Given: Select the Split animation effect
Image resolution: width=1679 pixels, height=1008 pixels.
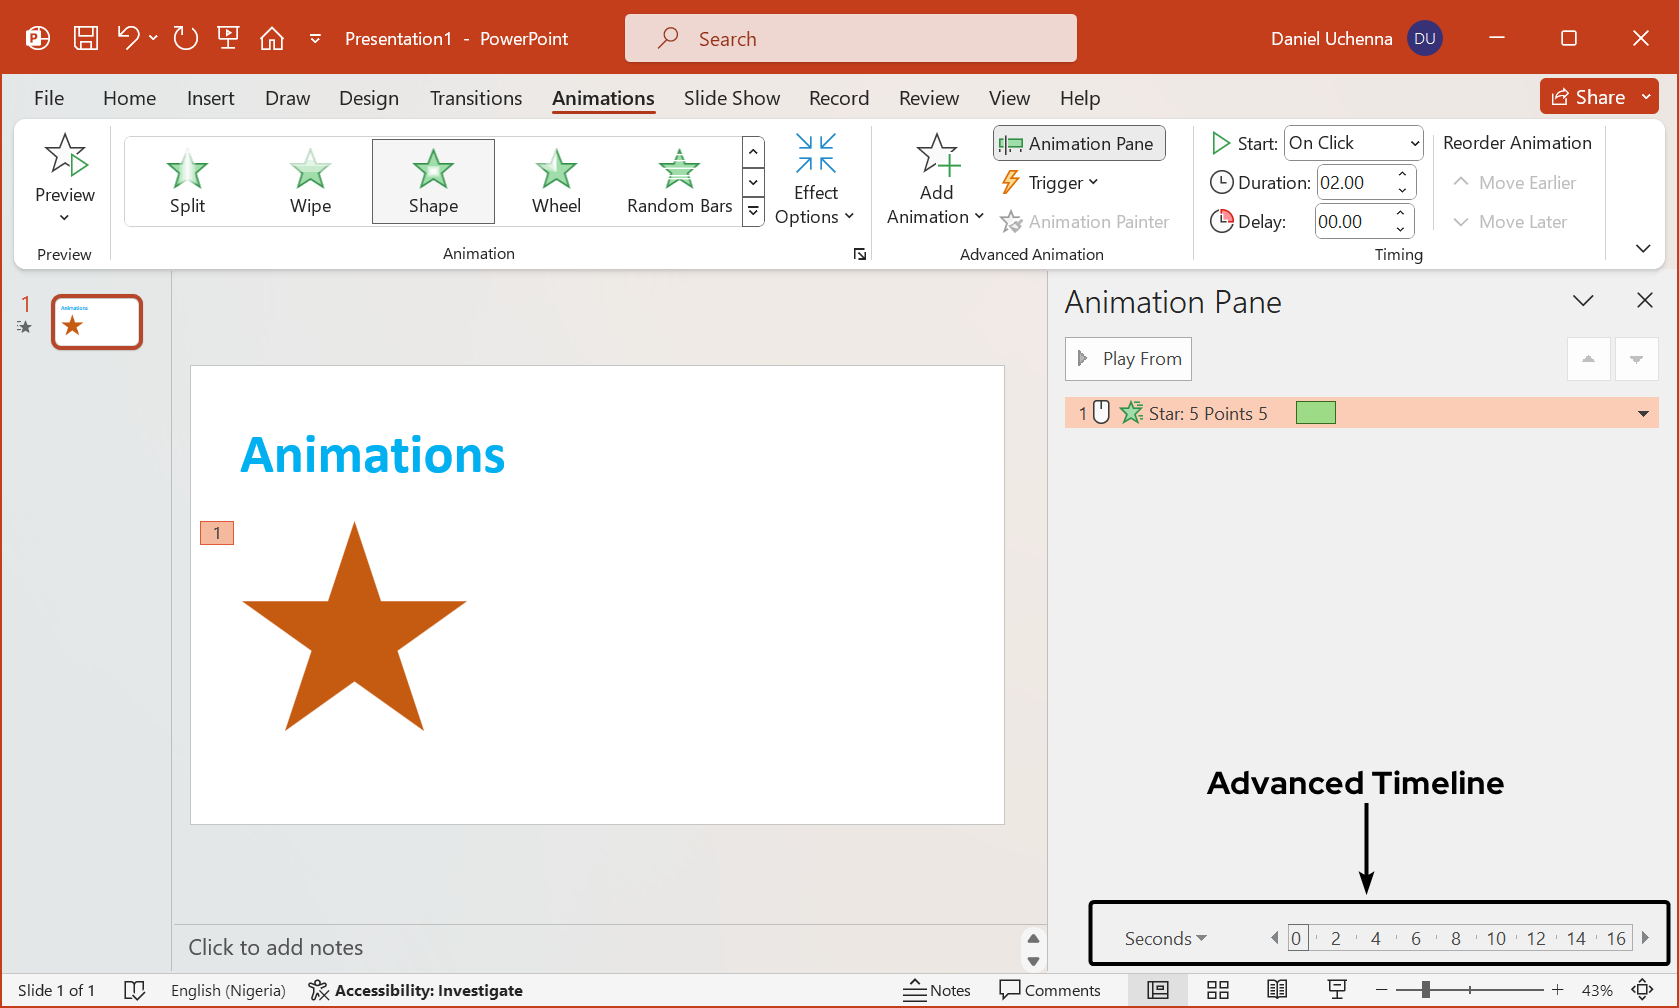Looking at the screenshot, I should click(187, 181).
